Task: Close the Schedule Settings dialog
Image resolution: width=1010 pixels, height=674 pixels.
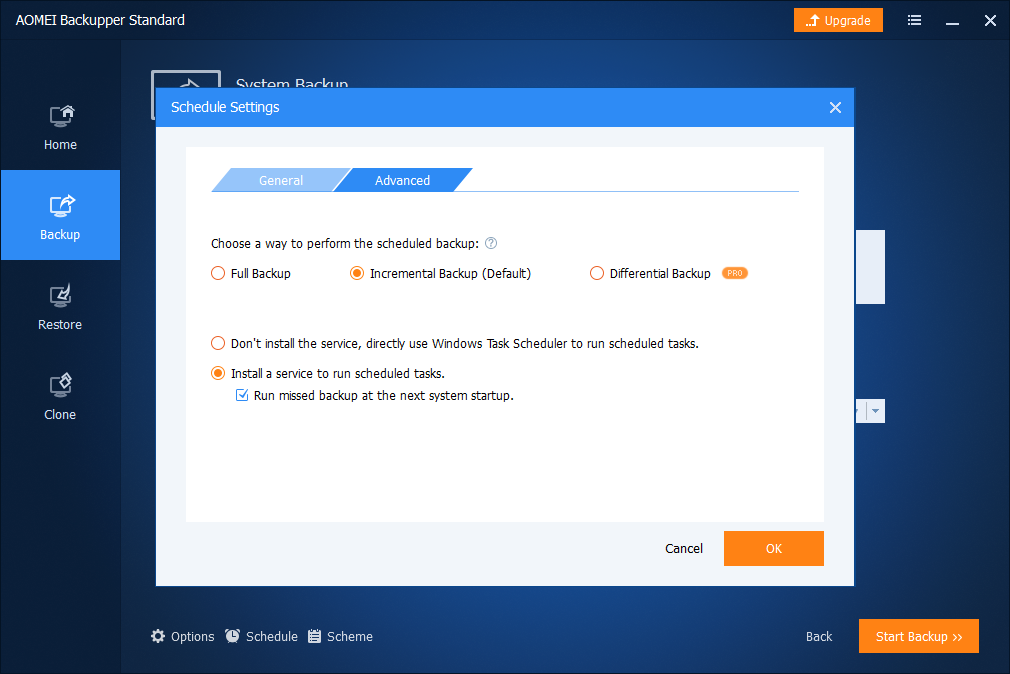Action: [835, 108]
